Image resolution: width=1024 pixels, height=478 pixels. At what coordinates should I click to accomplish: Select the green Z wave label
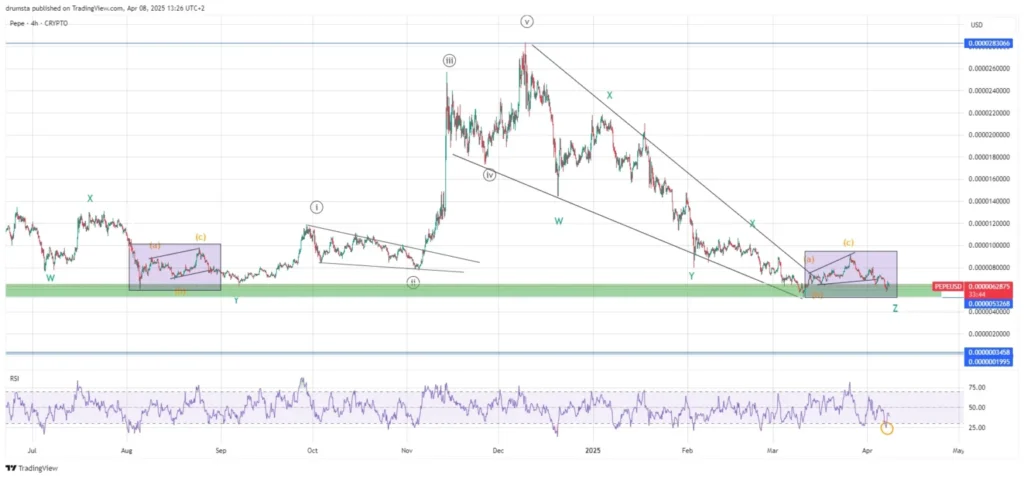(x=895, y=308)
